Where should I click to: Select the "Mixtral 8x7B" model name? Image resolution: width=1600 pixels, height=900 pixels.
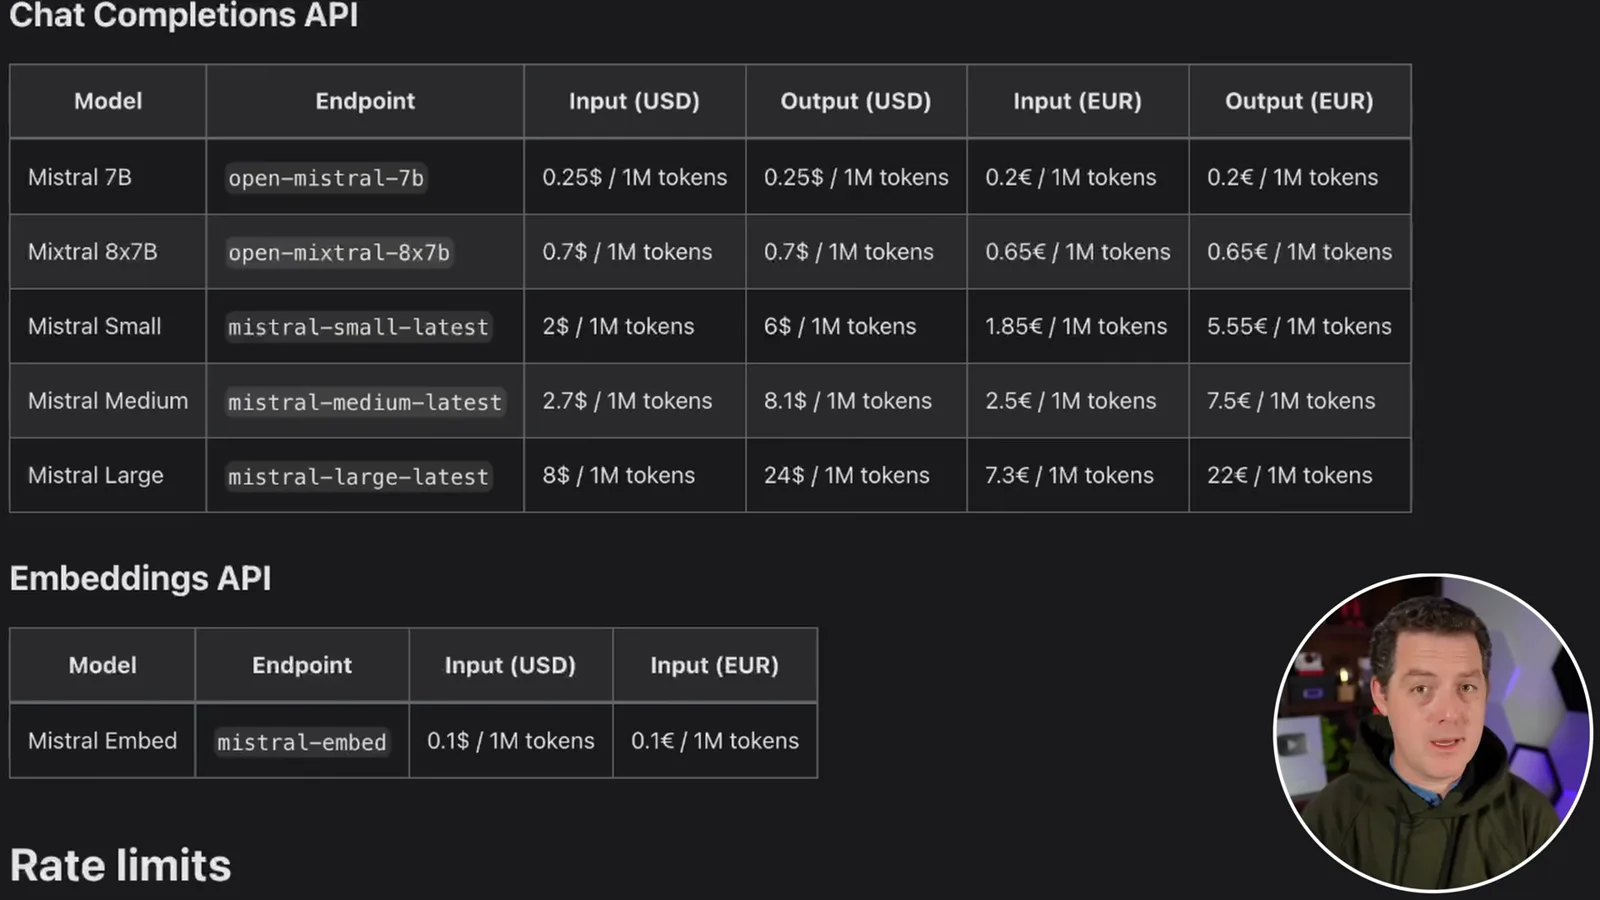93,252
